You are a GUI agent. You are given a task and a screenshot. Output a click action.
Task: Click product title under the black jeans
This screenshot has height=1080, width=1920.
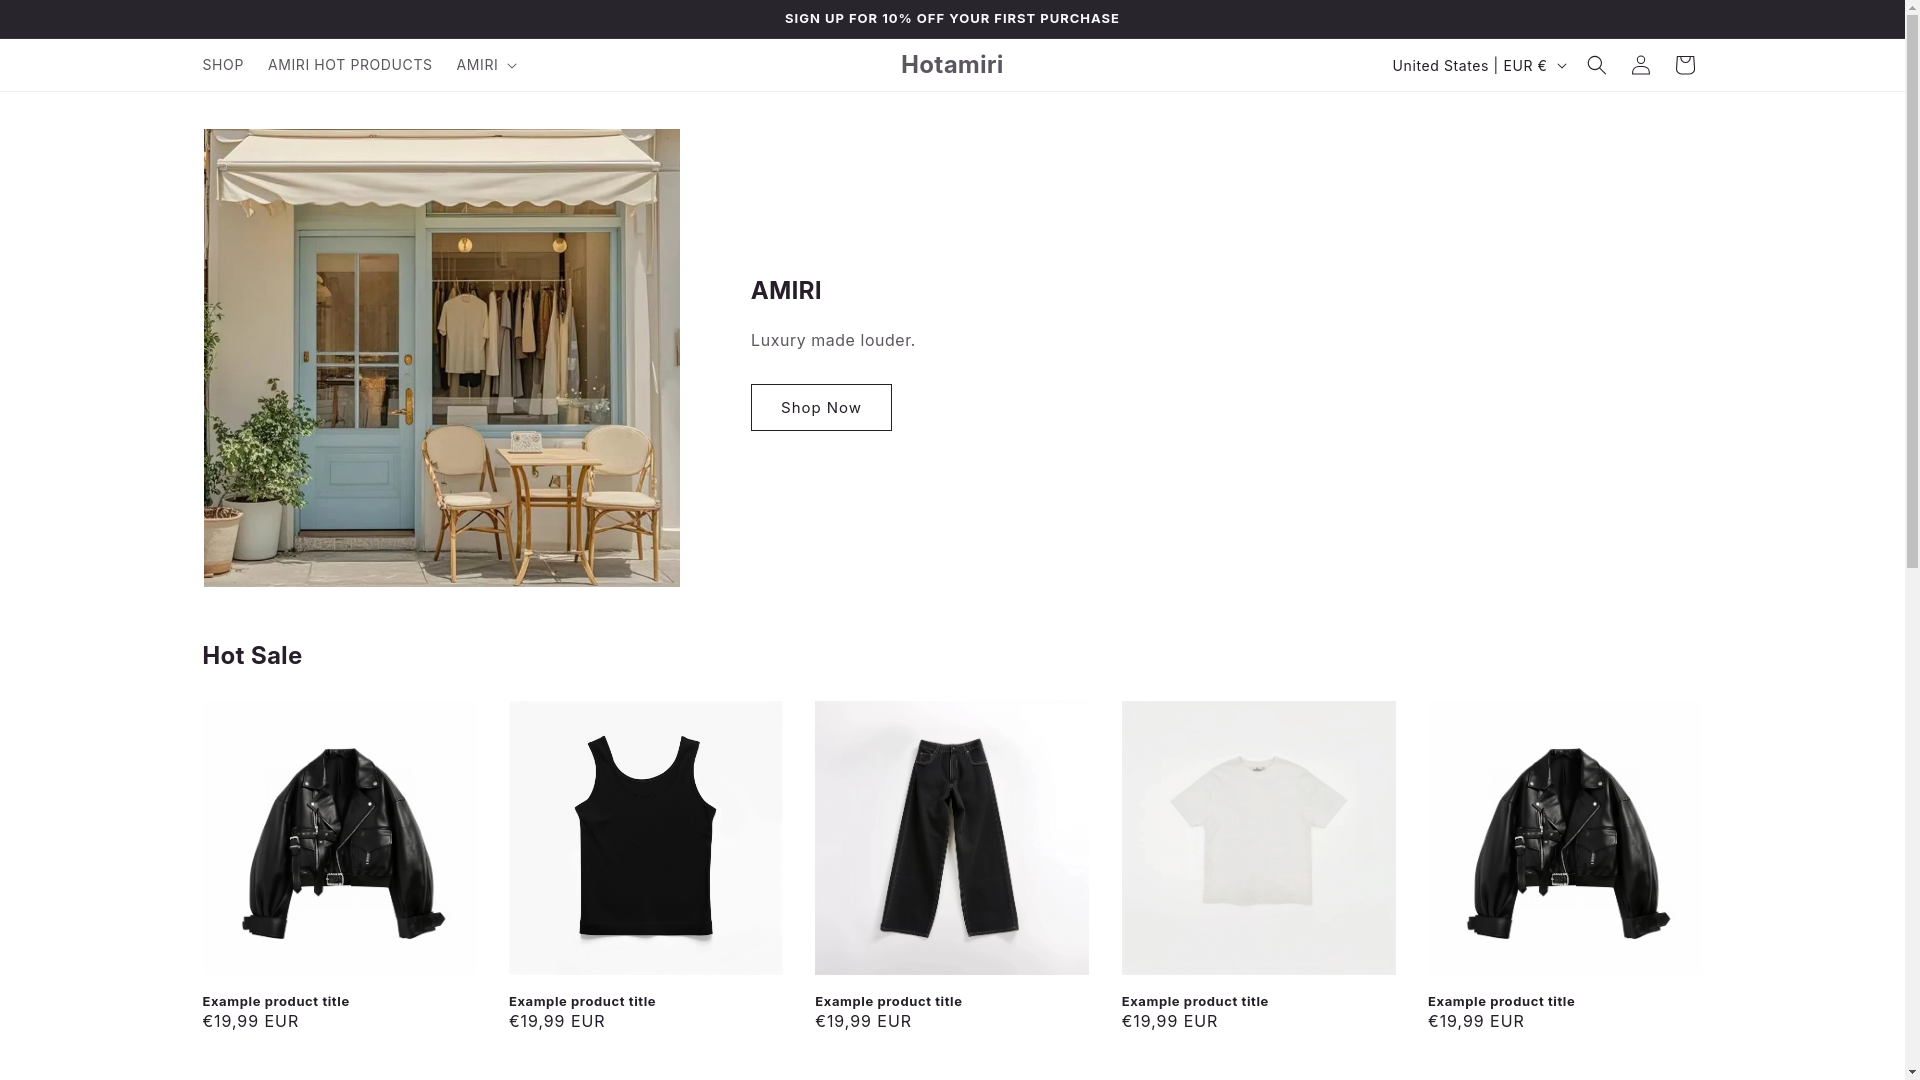888,1001
